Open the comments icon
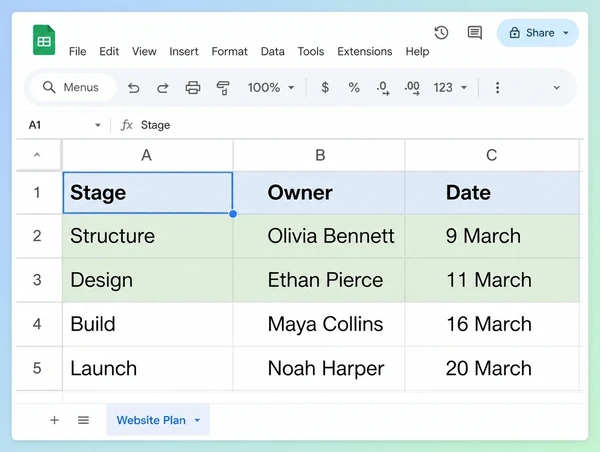This screenshot has width=600, height=452. [474, 33]
